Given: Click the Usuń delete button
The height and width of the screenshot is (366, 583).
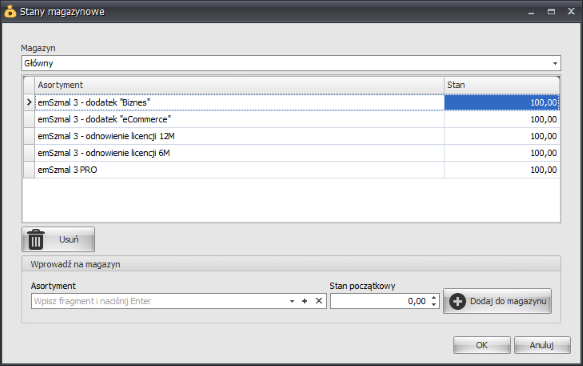Looking at the screenshot, I should click(x=58, y=239).
